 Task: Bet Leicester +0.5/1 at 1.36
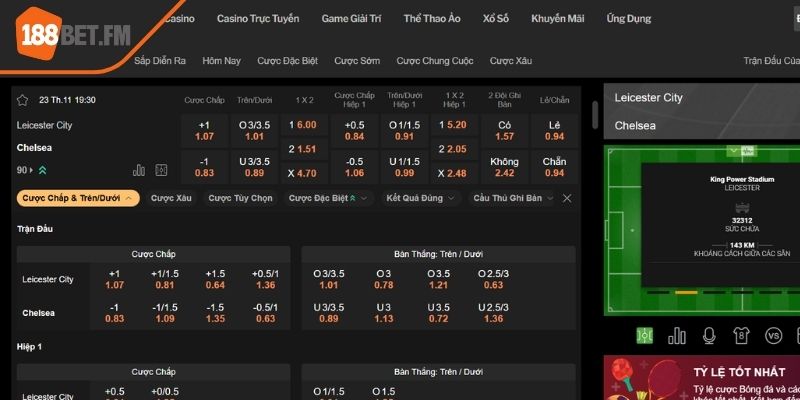click(265, 280)
